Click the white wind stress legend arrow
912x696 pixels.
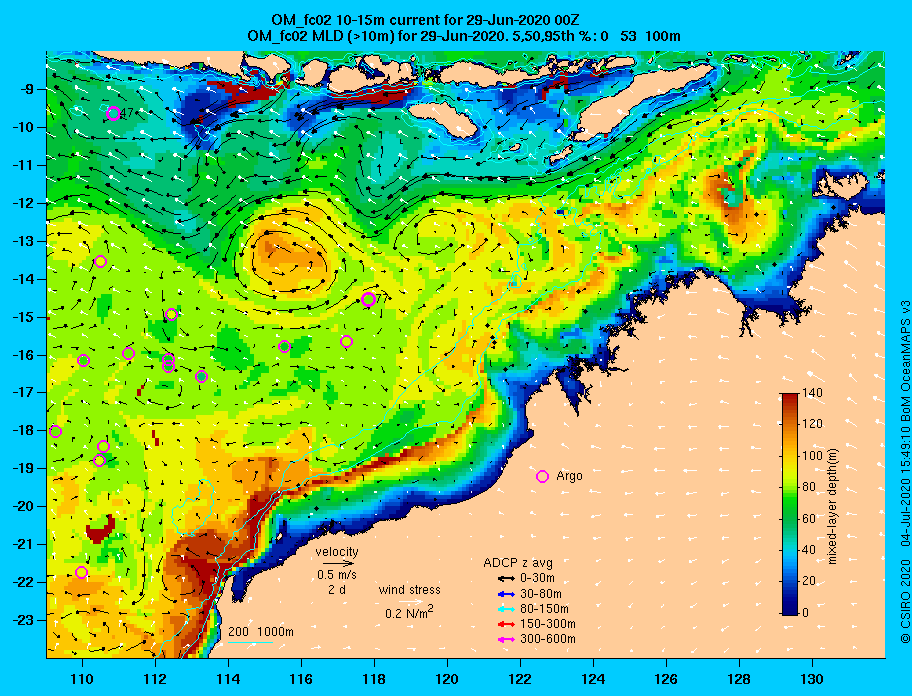pyautogui.click(x=410, y=601)
